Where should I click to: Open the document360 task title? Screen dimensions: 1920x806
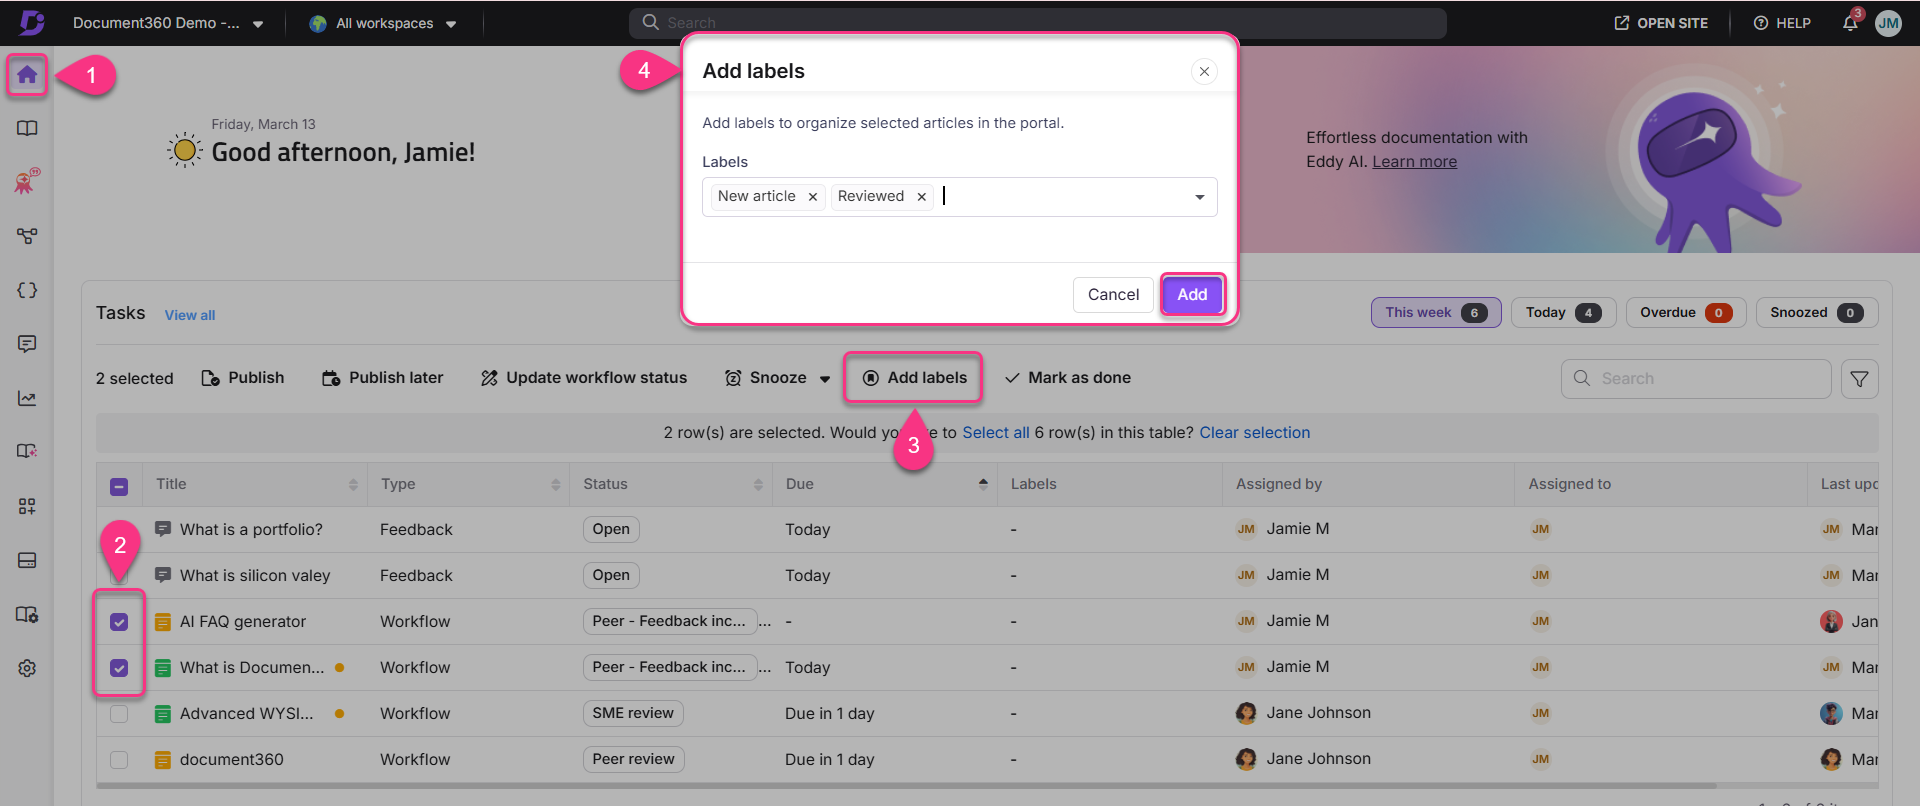coord(232,760)
